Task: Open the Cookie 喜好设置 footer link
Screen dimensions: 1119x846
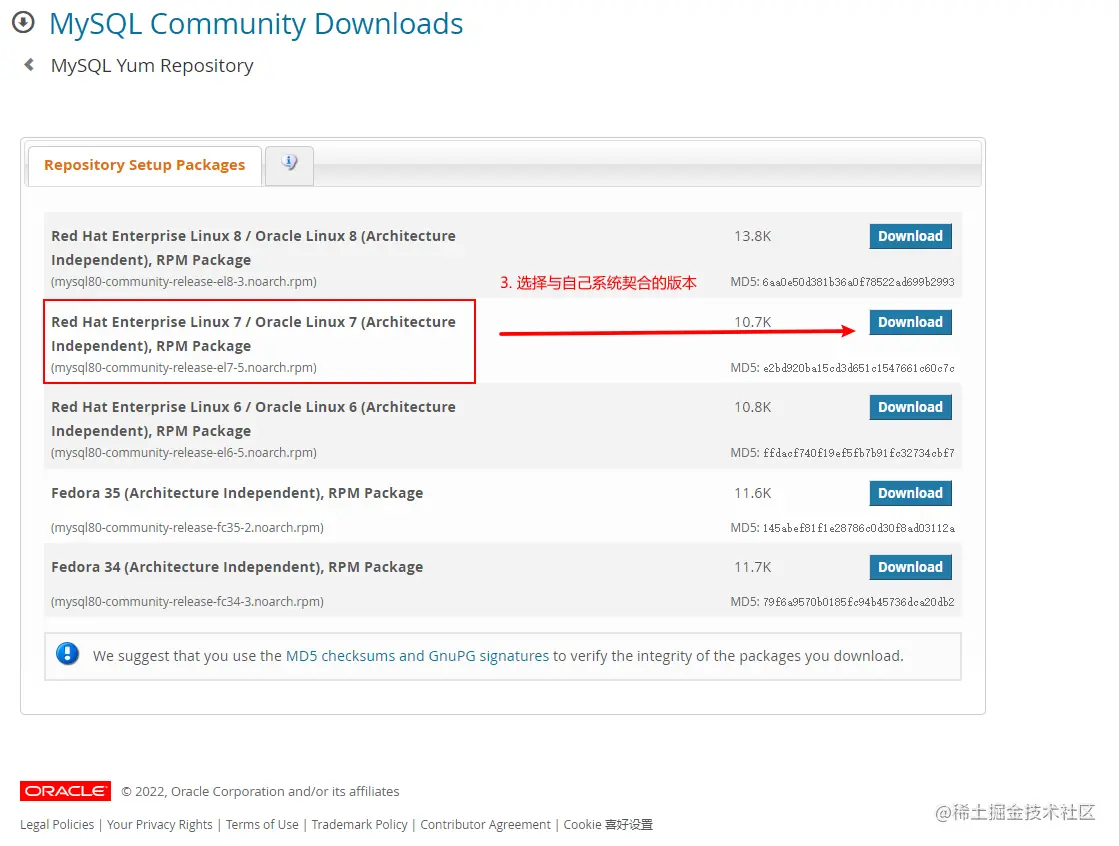Action: [608, 825]
